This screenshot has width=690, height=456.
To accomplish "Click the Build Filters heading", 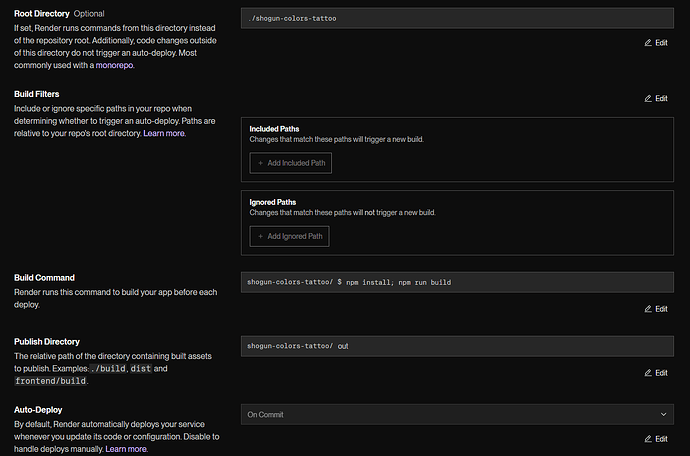I will (x=37, y=94).
